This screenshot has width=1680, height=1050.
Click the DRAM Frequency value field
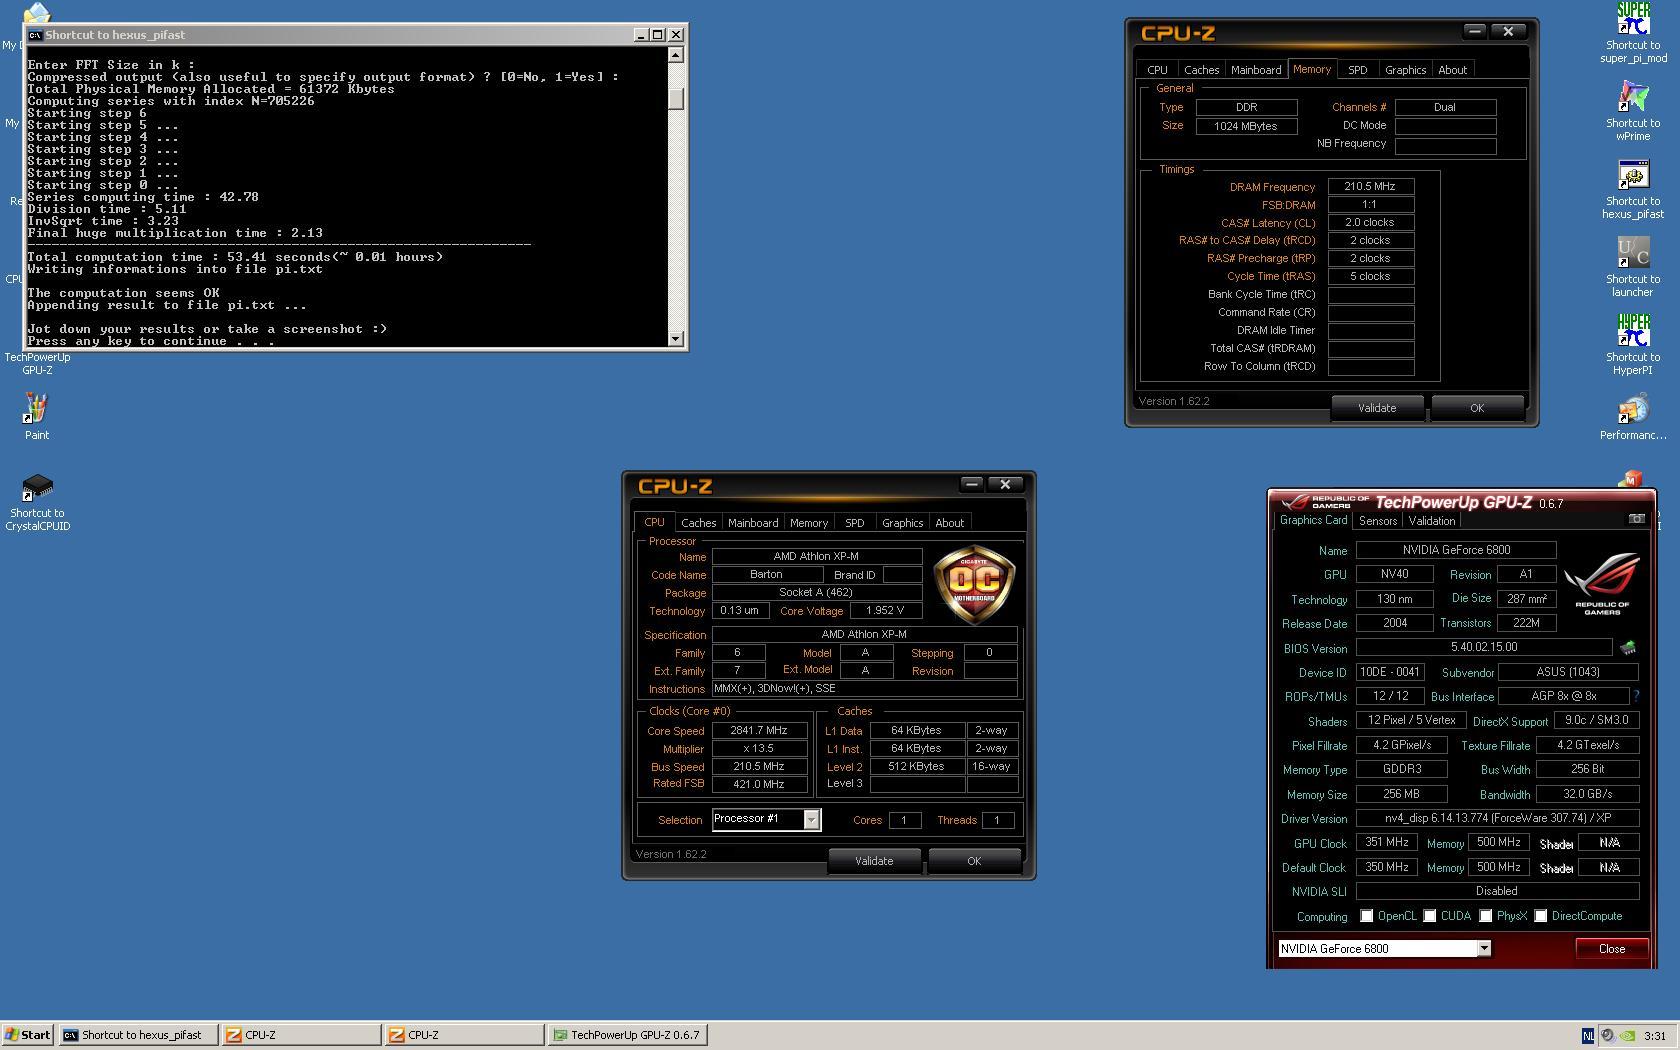1370,187
